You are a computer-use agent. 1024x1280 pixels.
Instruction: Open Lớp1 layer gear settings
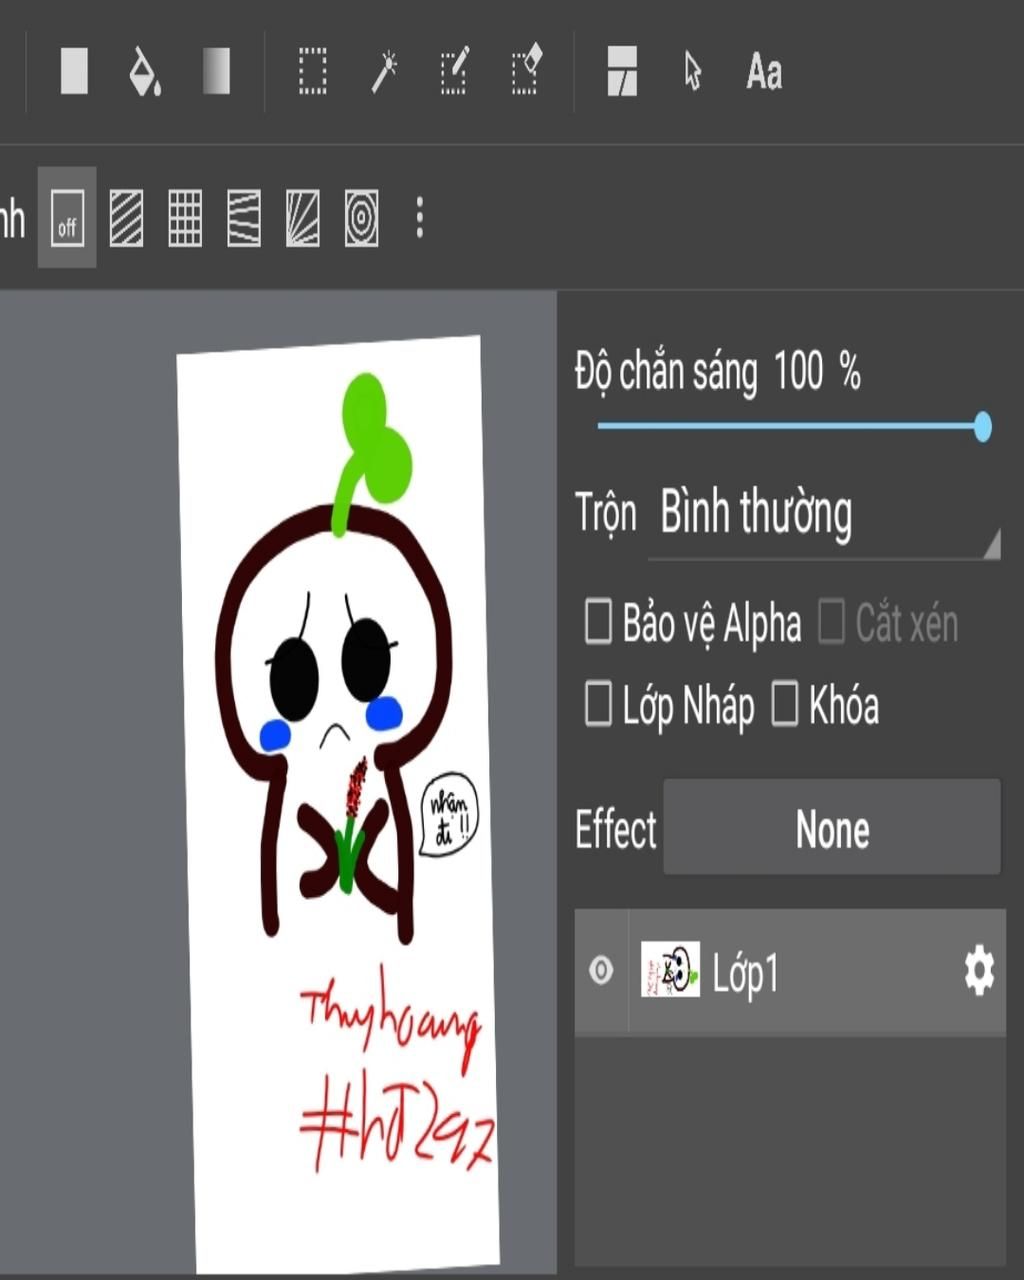pos(979,970)
